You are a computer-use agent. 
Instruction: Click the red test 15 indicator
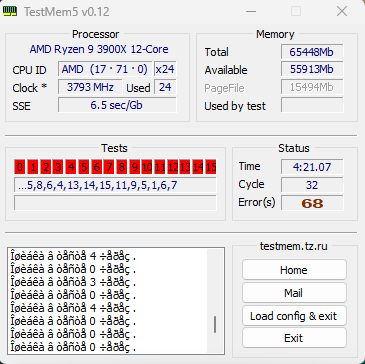[x=211, y=167]
